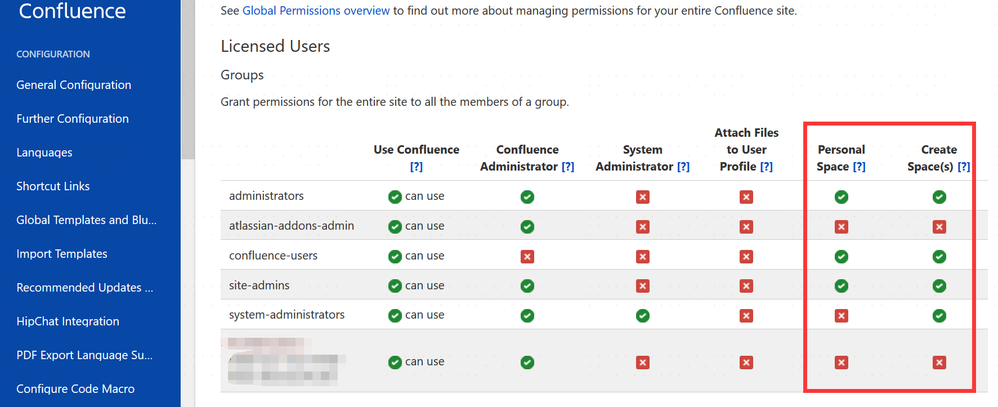Open General Configuration in sidebar

[x=74, y=85]
